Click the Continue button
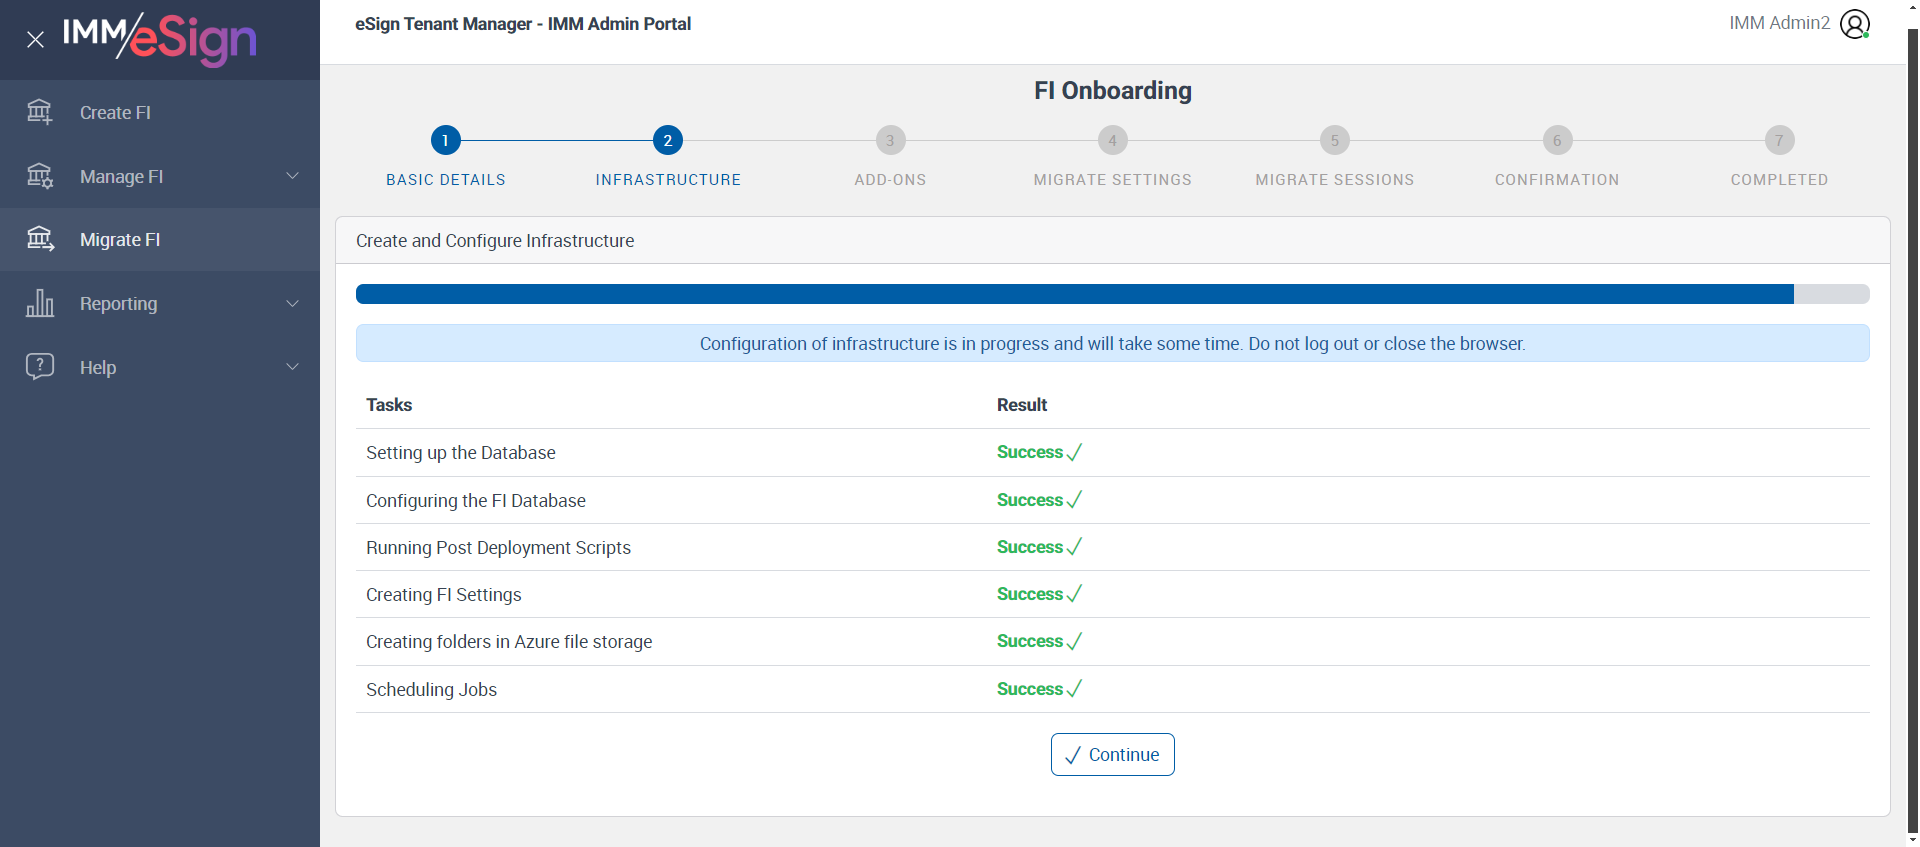The image size is (1920, 847). 1113,755
